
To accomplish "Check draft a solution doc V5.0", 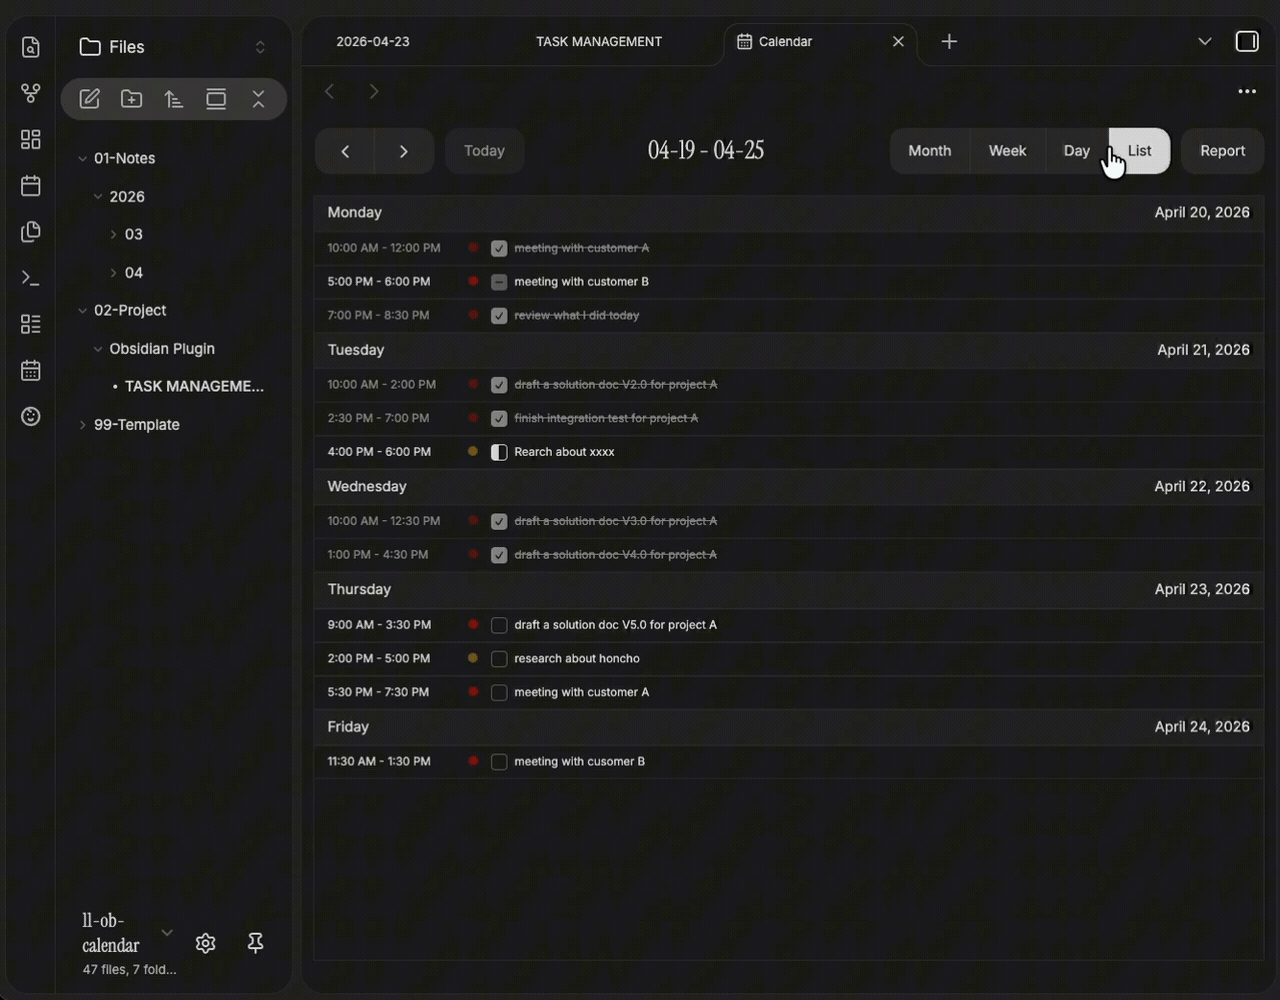I will (x=499, y=625).
